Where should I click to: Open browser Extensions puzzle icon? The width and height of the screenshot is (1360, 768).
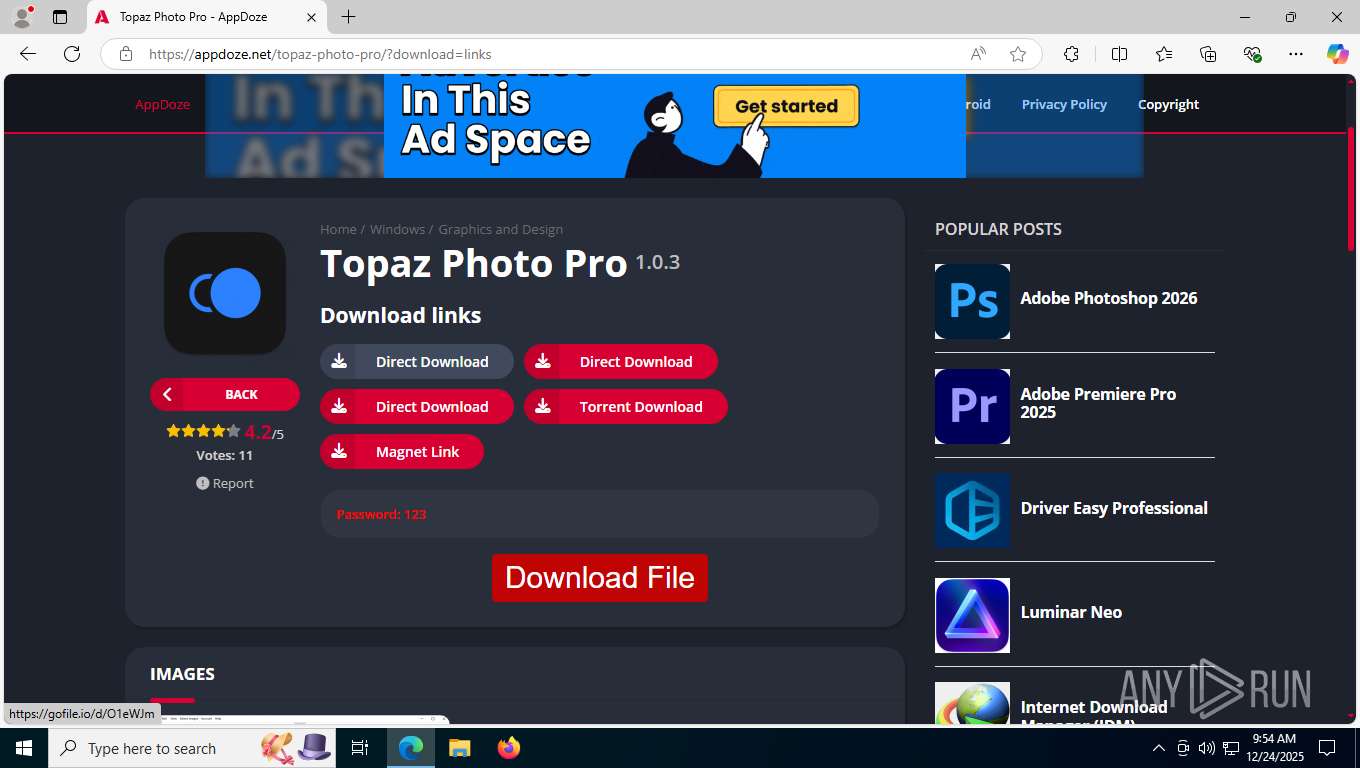click(1071, 54)
